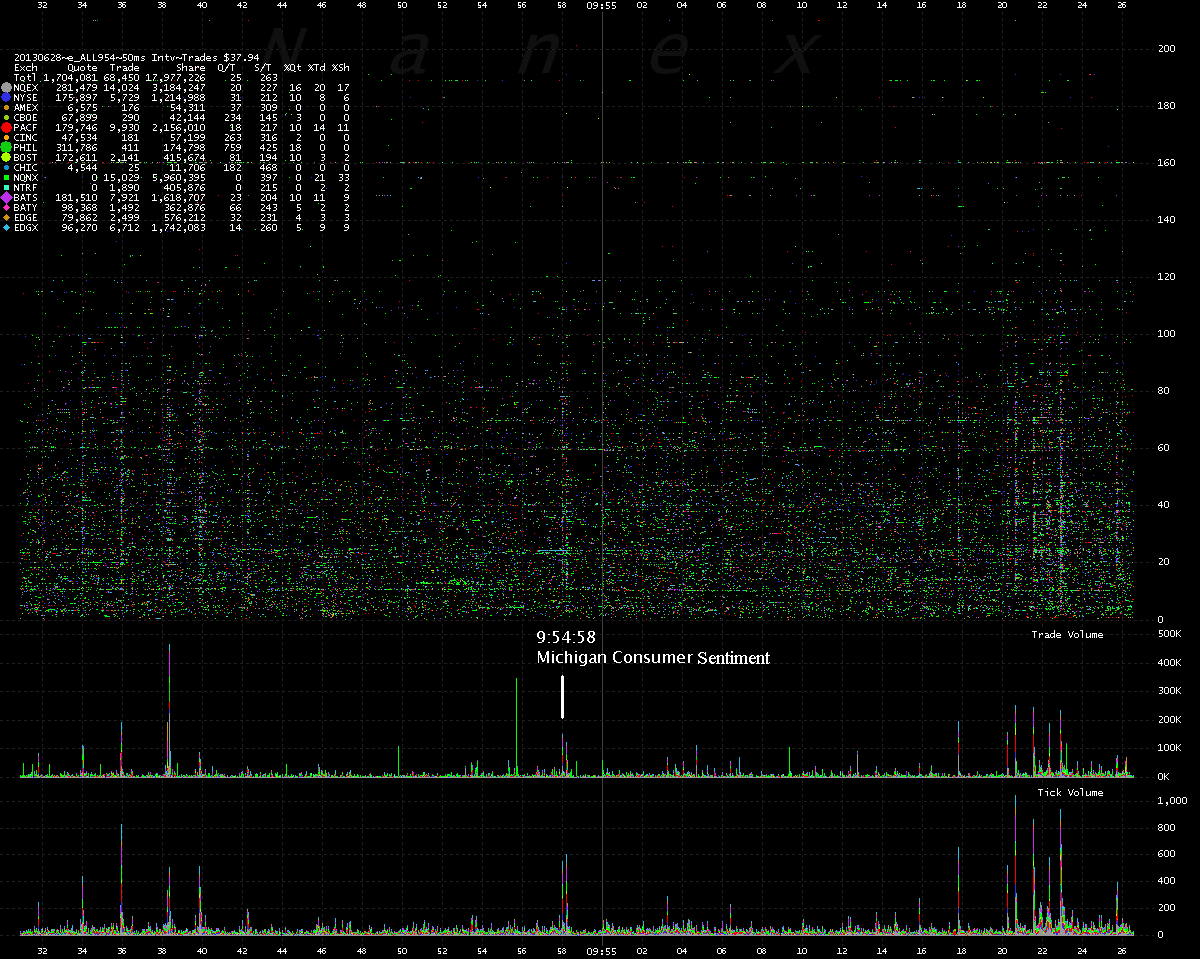Click the Michigan Consumer Sentiment annotation
The width and height of the screenshot is (1200, 959).
pyautogui.click(x=652, y=658)
